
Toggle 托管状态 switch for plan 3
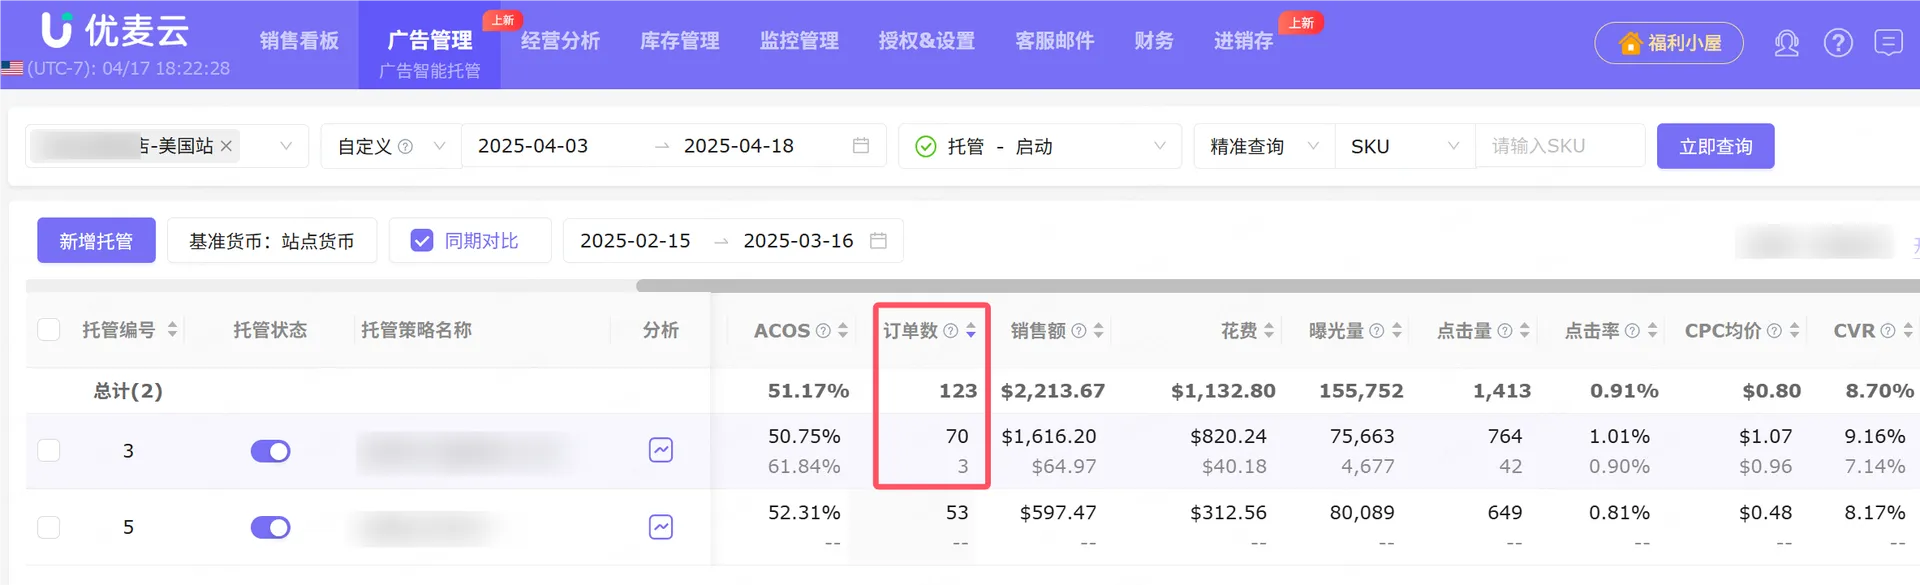(x=270, y=451)
